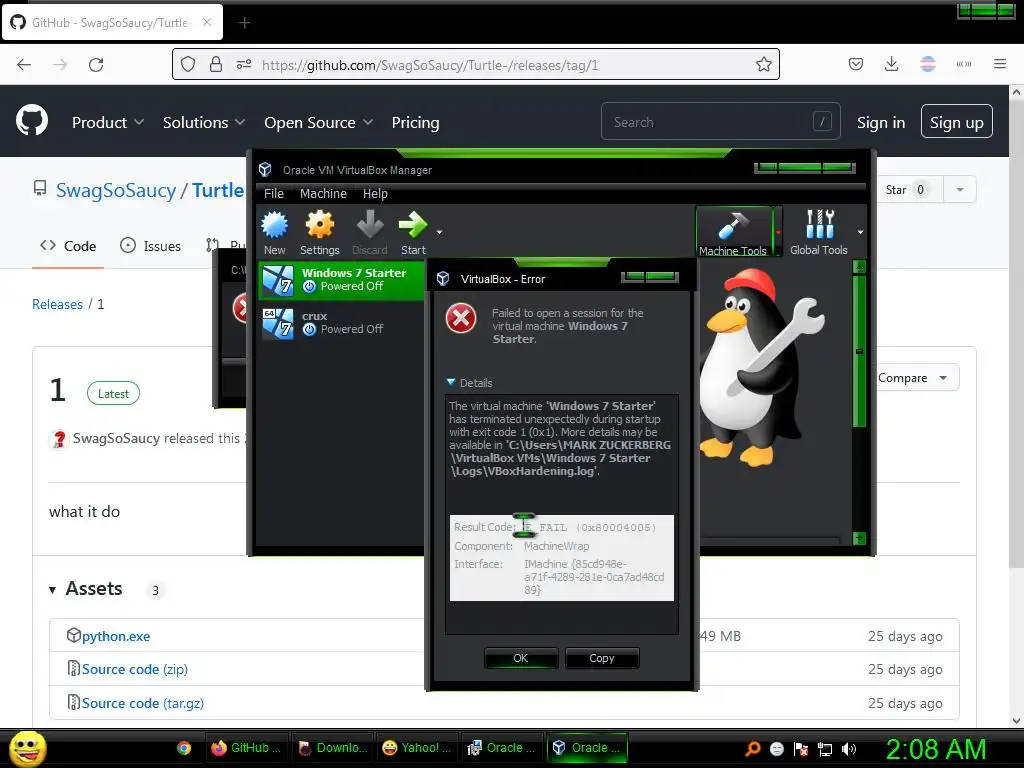Open the Star list dropdown arrow

pos(959,189)
